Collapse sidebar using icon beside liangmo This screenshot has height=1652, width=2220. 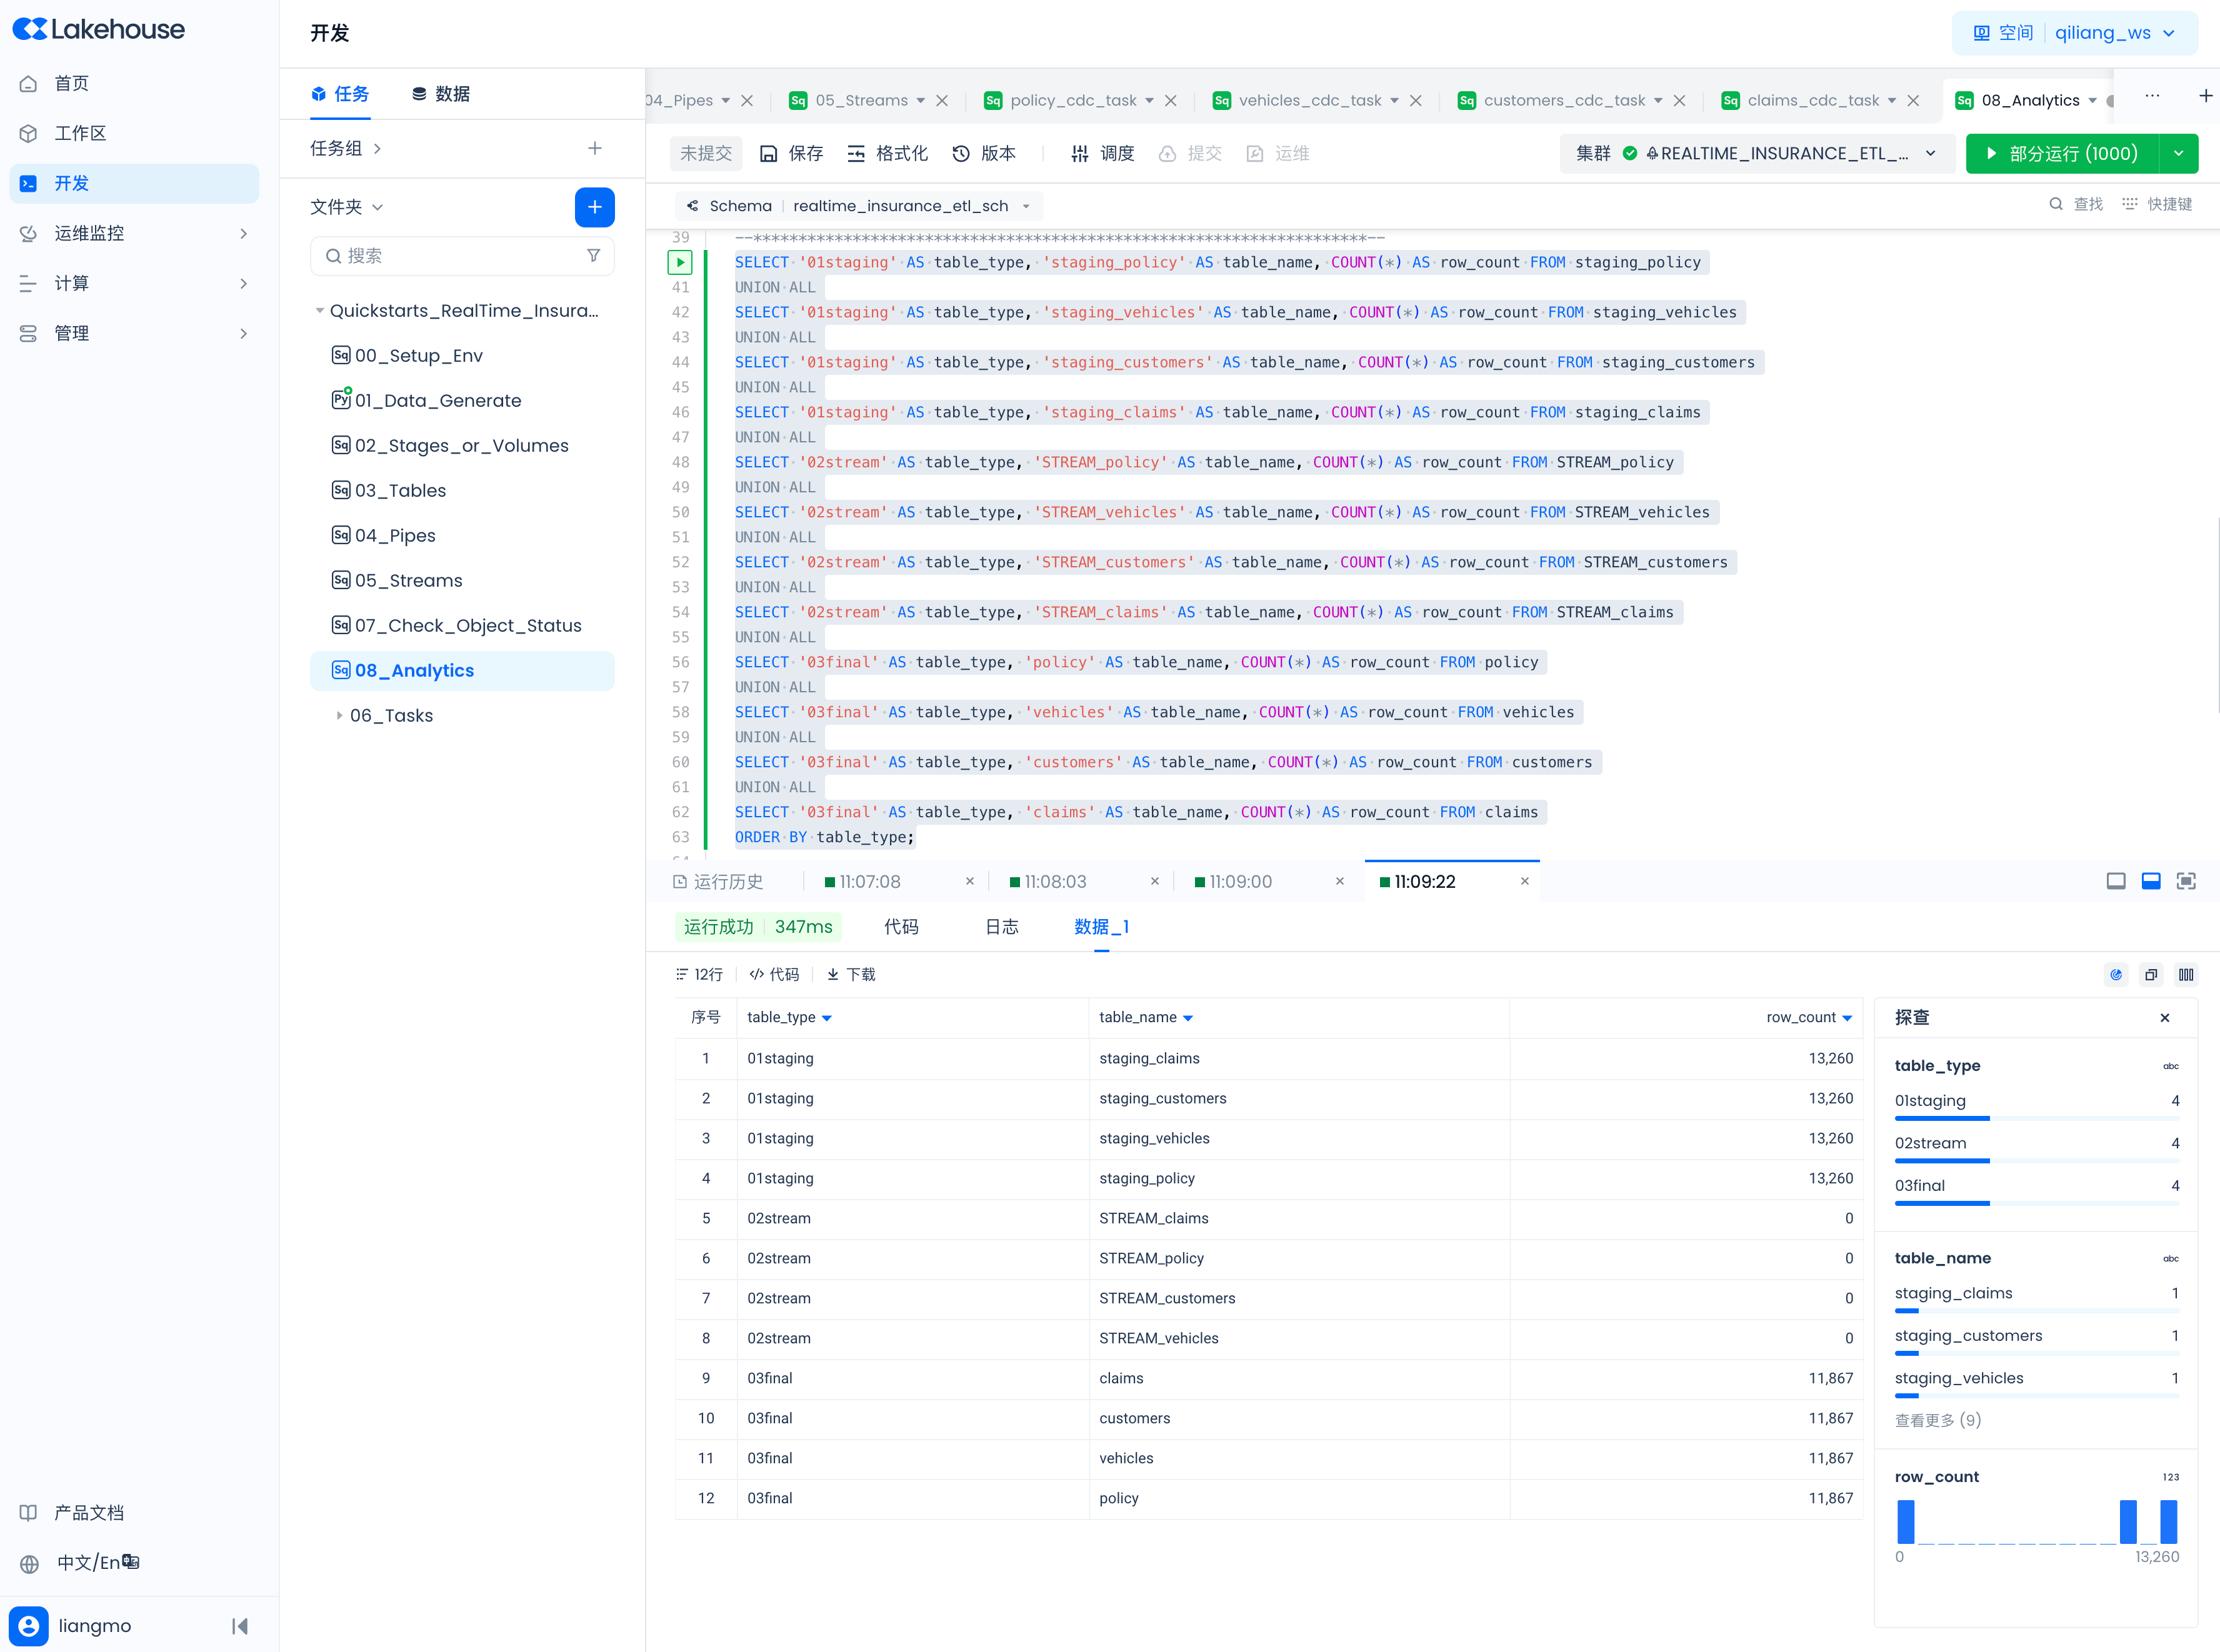[240, 1625]
